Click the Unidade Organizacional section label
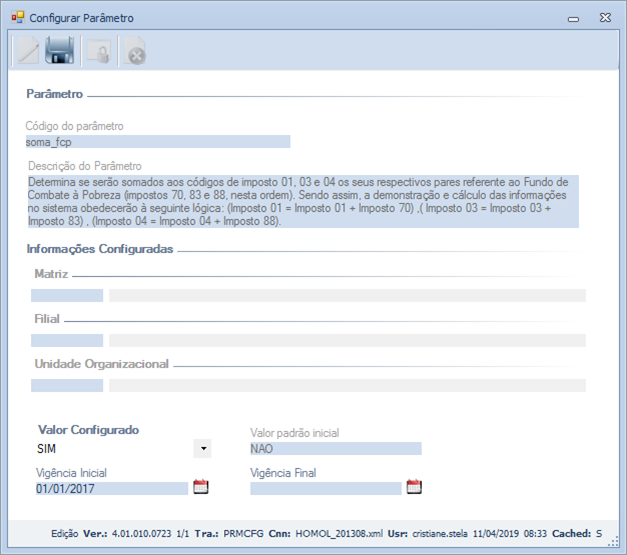This screenshot has width=627, height=555. point(102,364)
